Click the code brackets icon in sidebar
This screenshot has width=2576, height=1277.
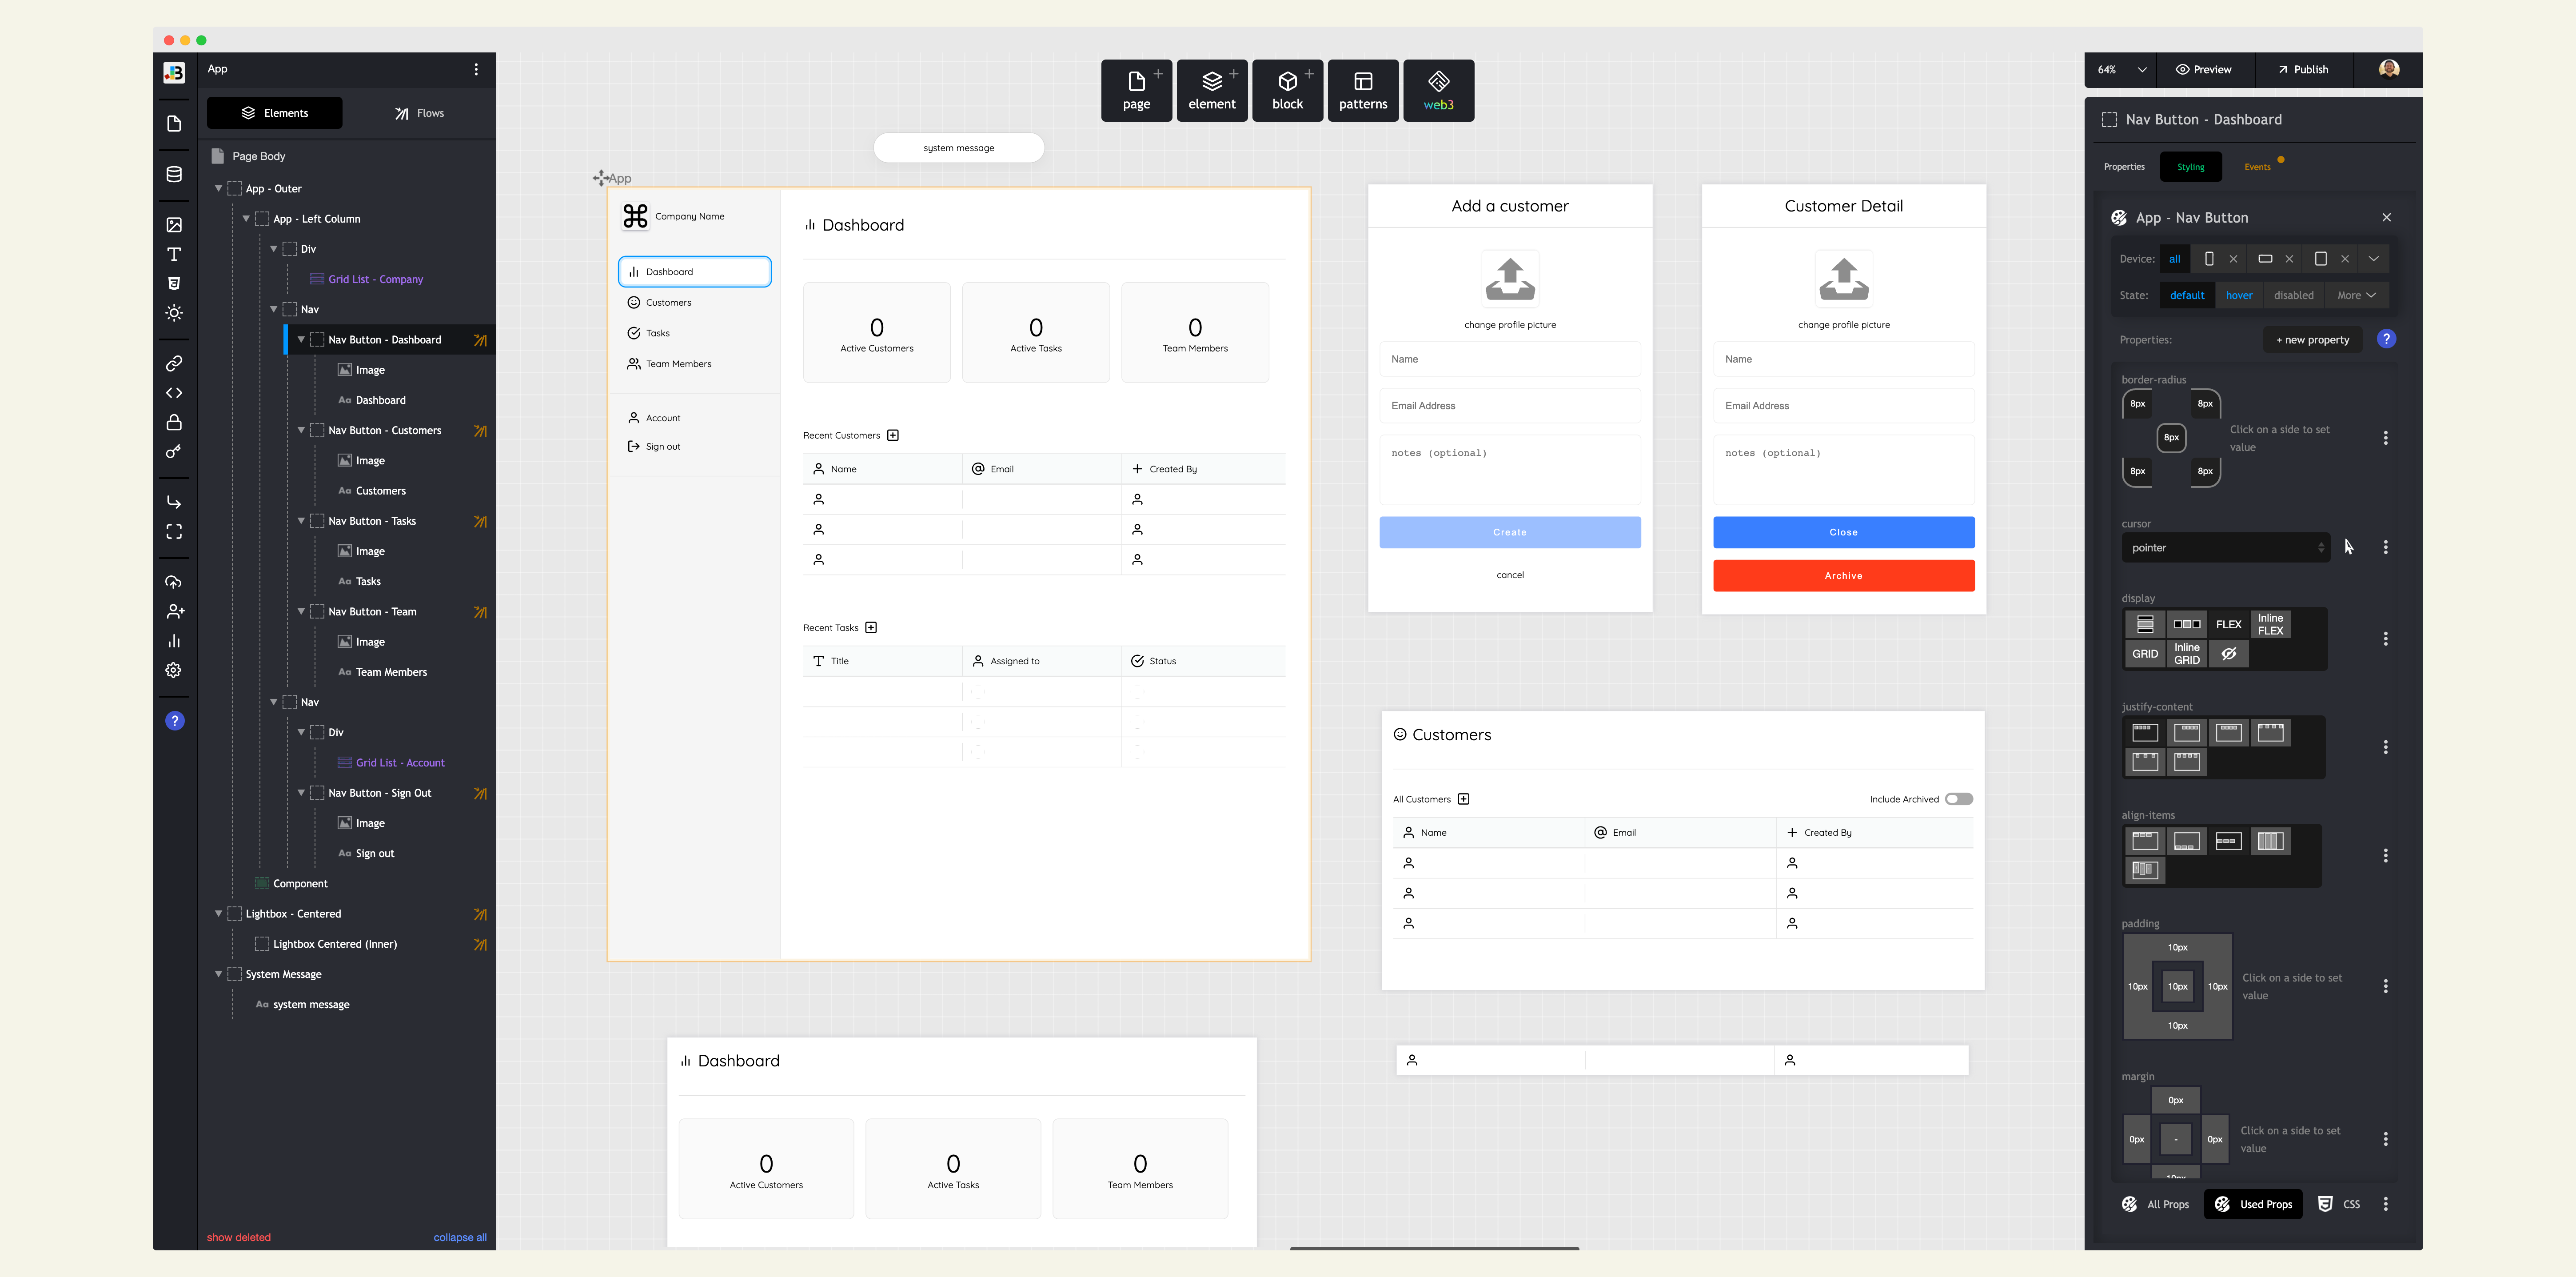click(174, 393)
